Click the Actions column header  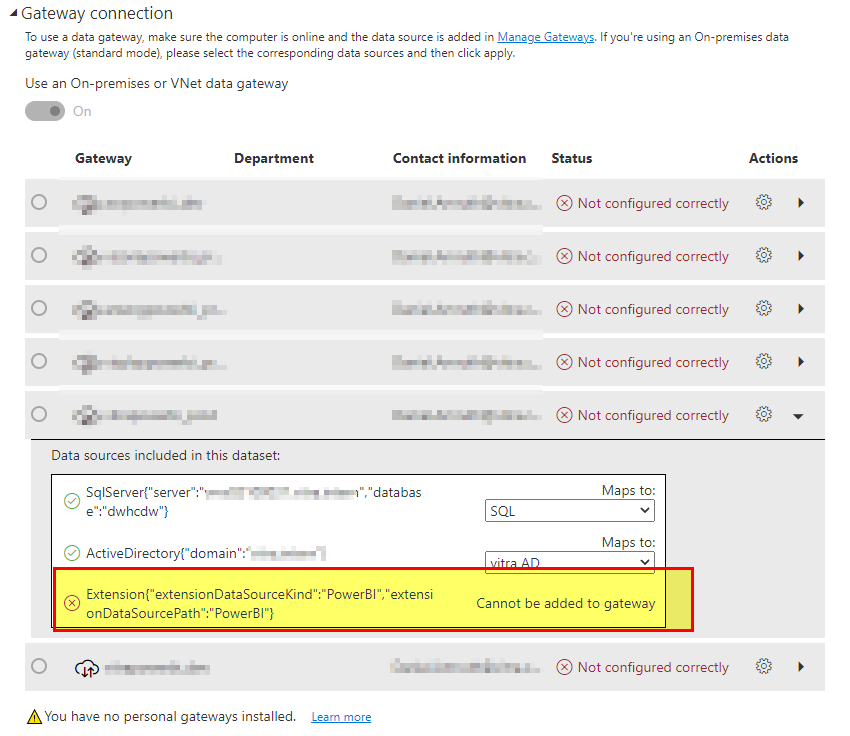pos(773,158)
